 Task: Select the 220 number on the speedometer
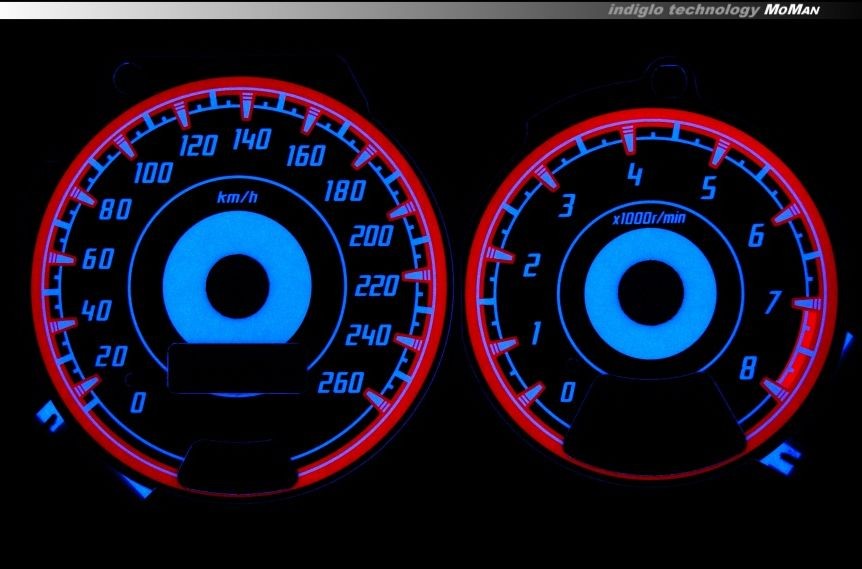pyautogui.click(x=377, y=286)
